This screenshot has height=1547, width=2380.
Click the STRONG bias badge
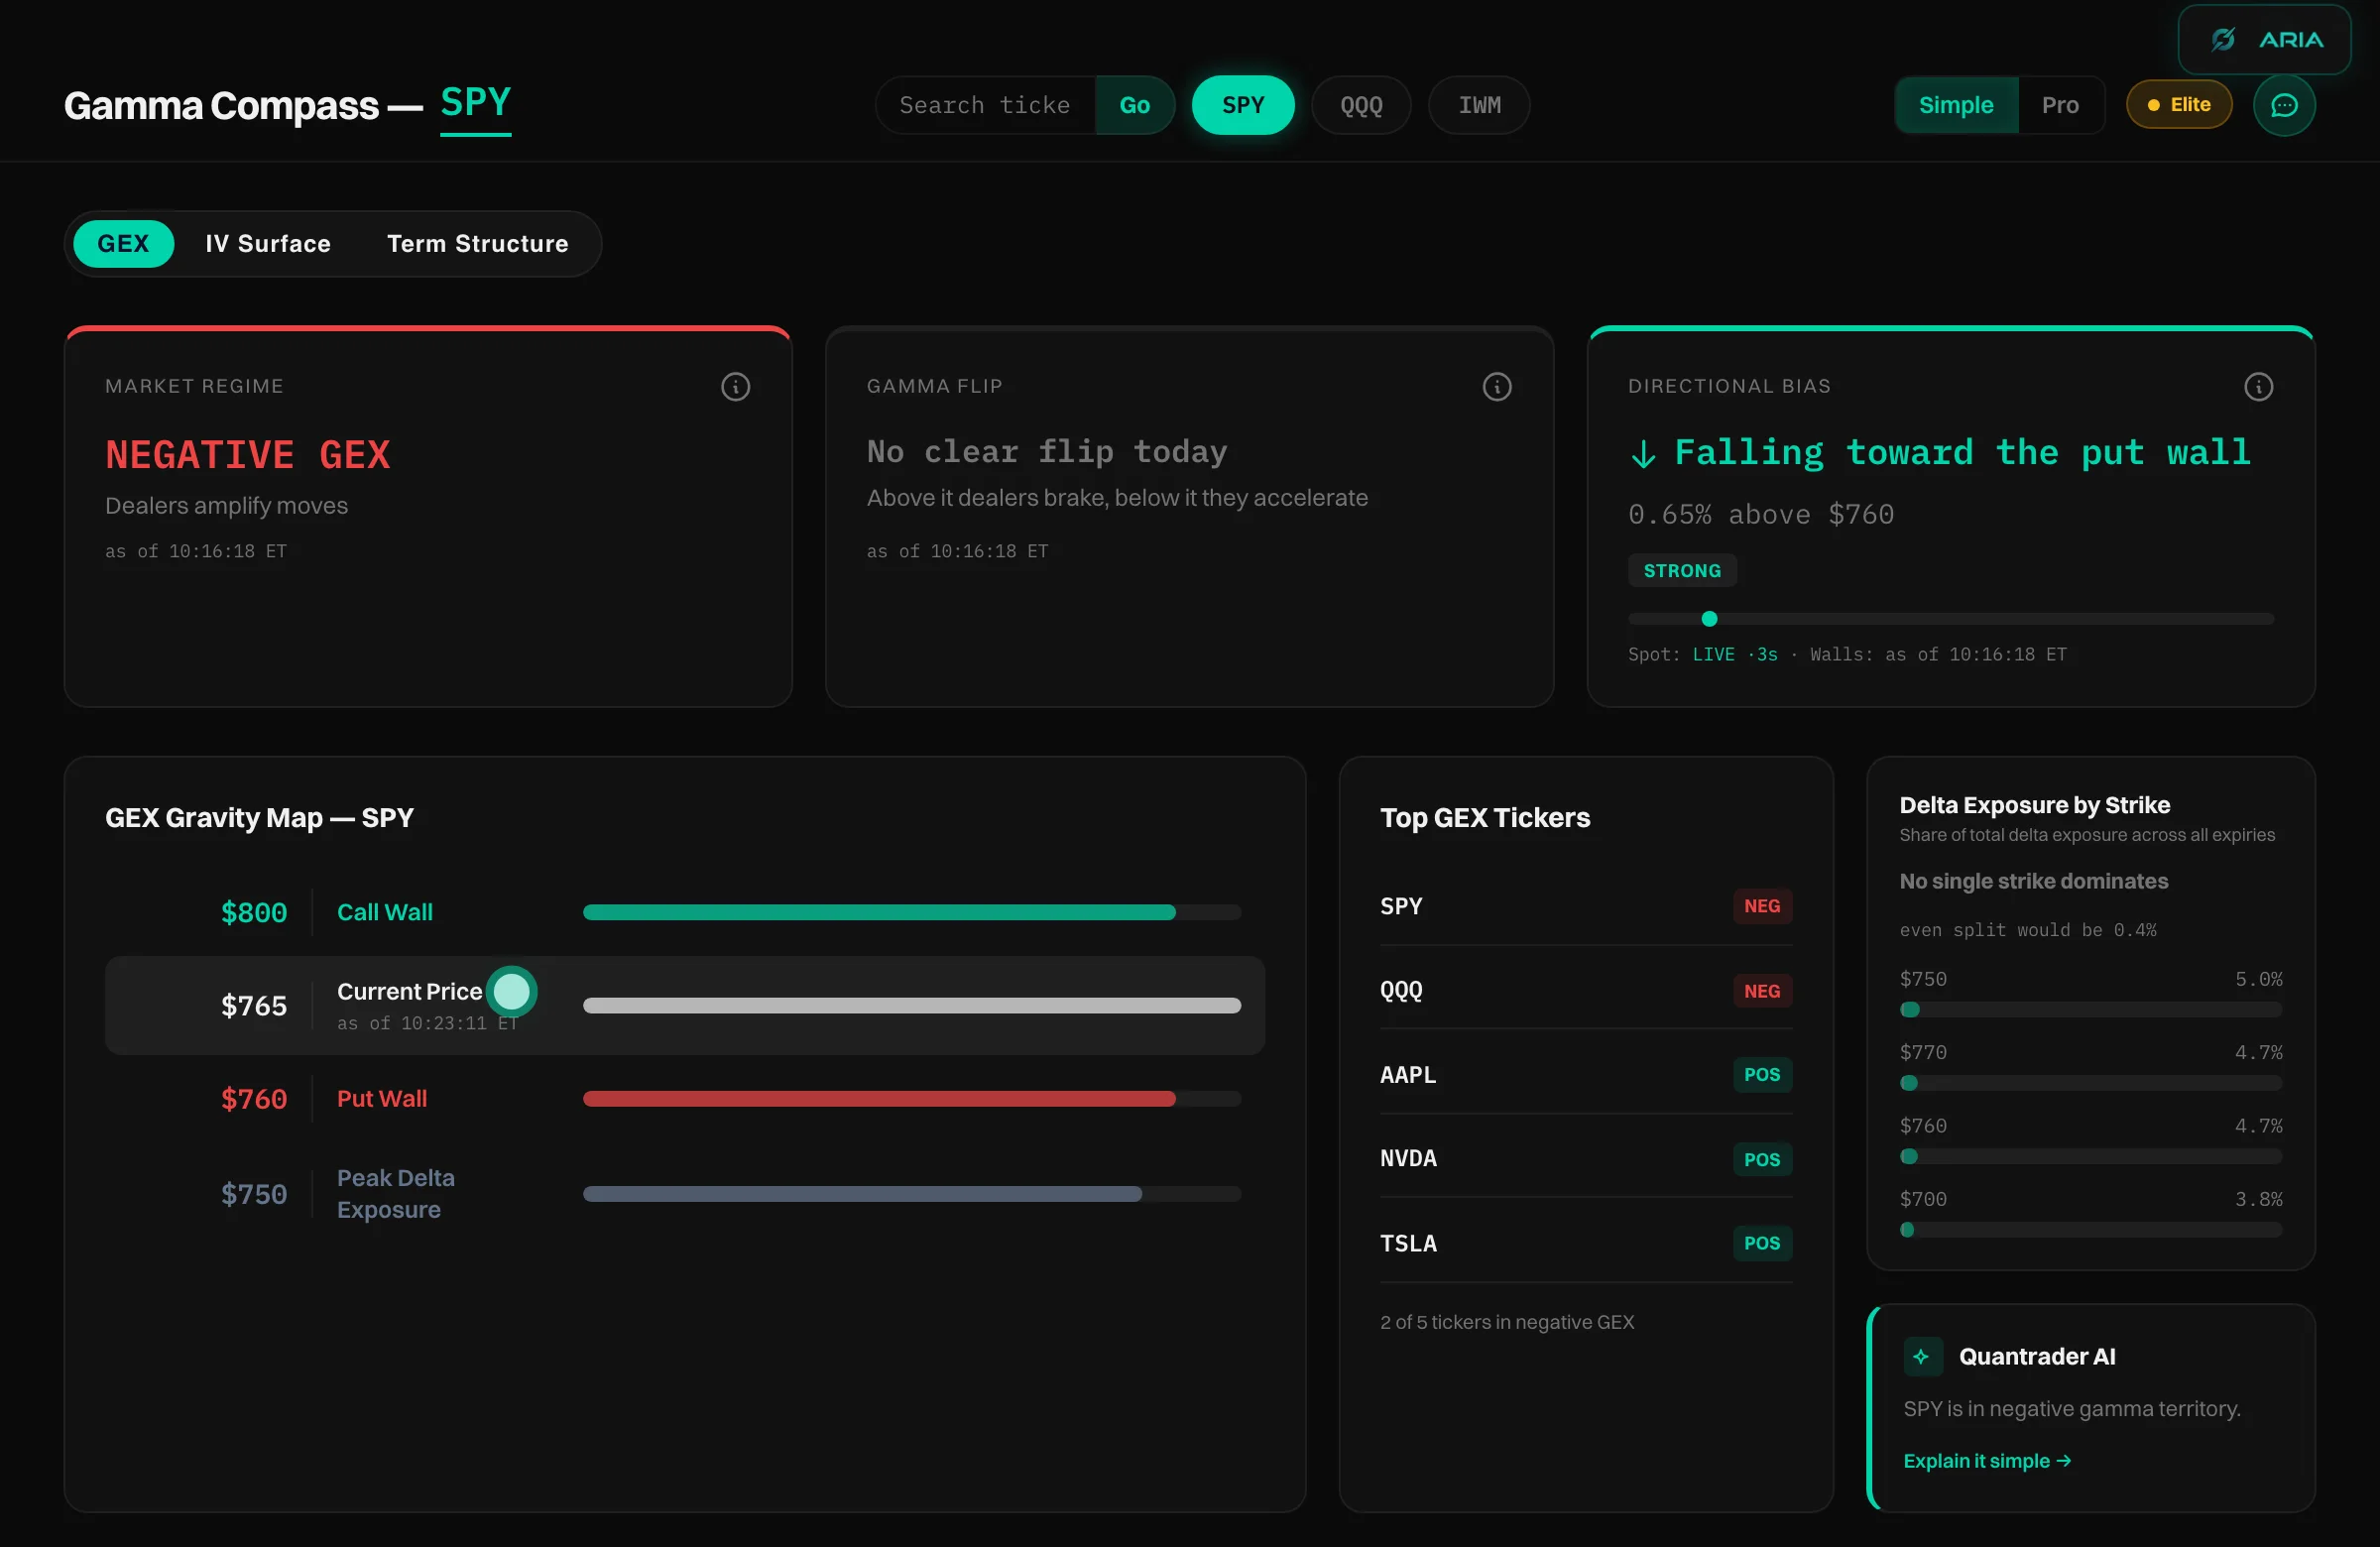point(1682,571)
